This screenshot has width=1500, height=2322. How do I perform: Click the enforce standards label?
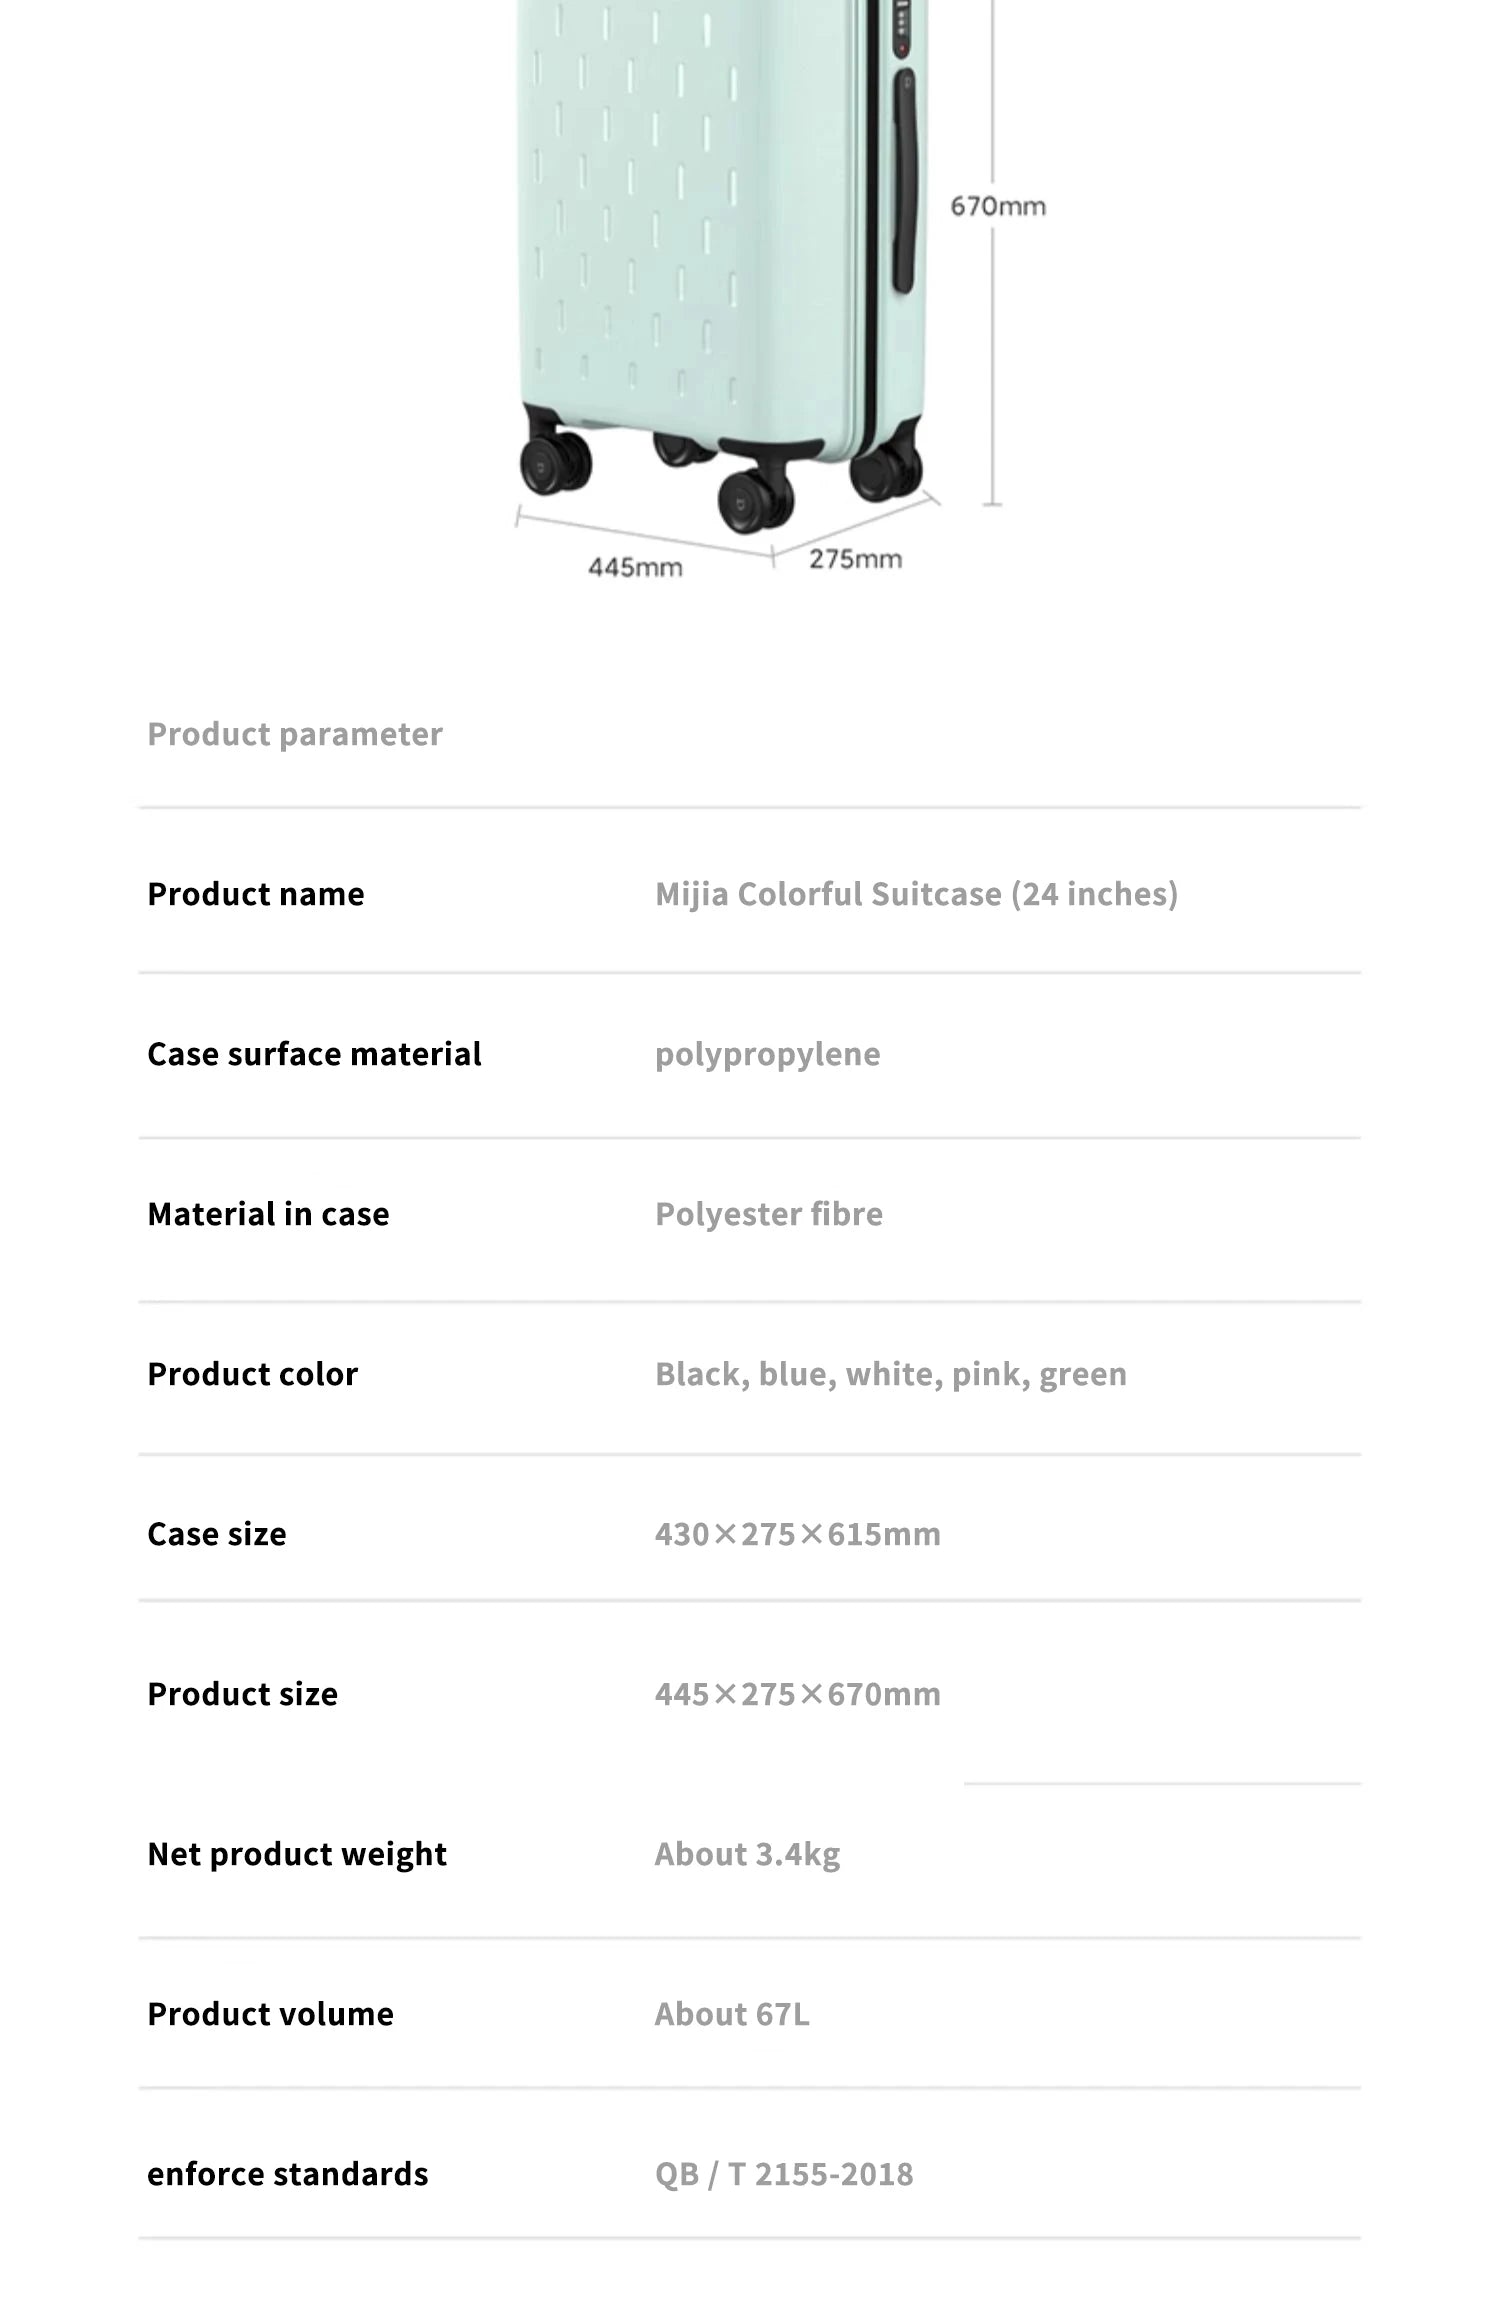coord(288,2174)
